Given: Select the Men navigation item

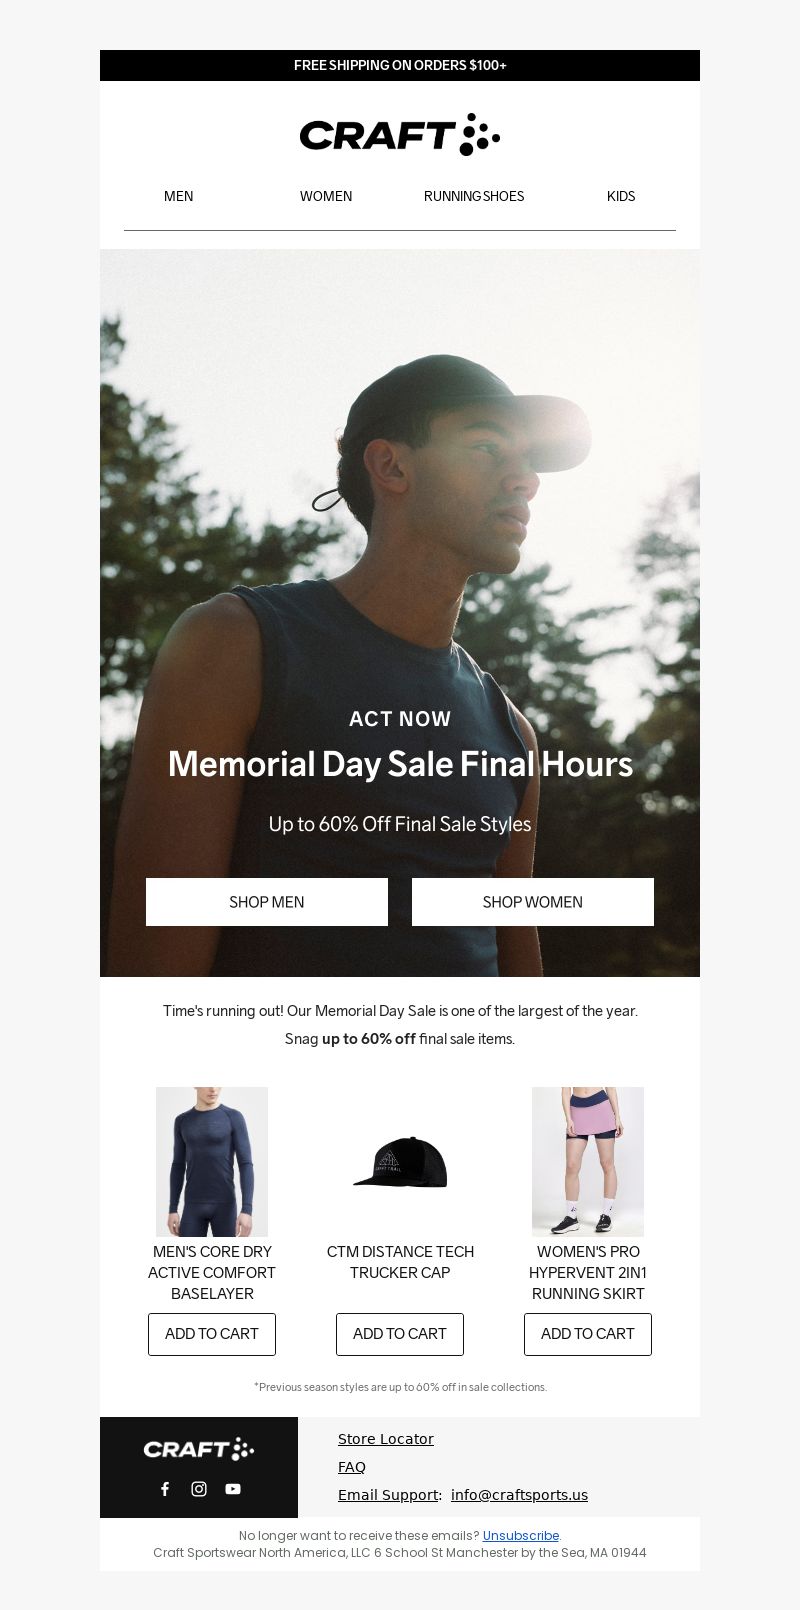Looking at the screenshot, I should pos(179,196).
